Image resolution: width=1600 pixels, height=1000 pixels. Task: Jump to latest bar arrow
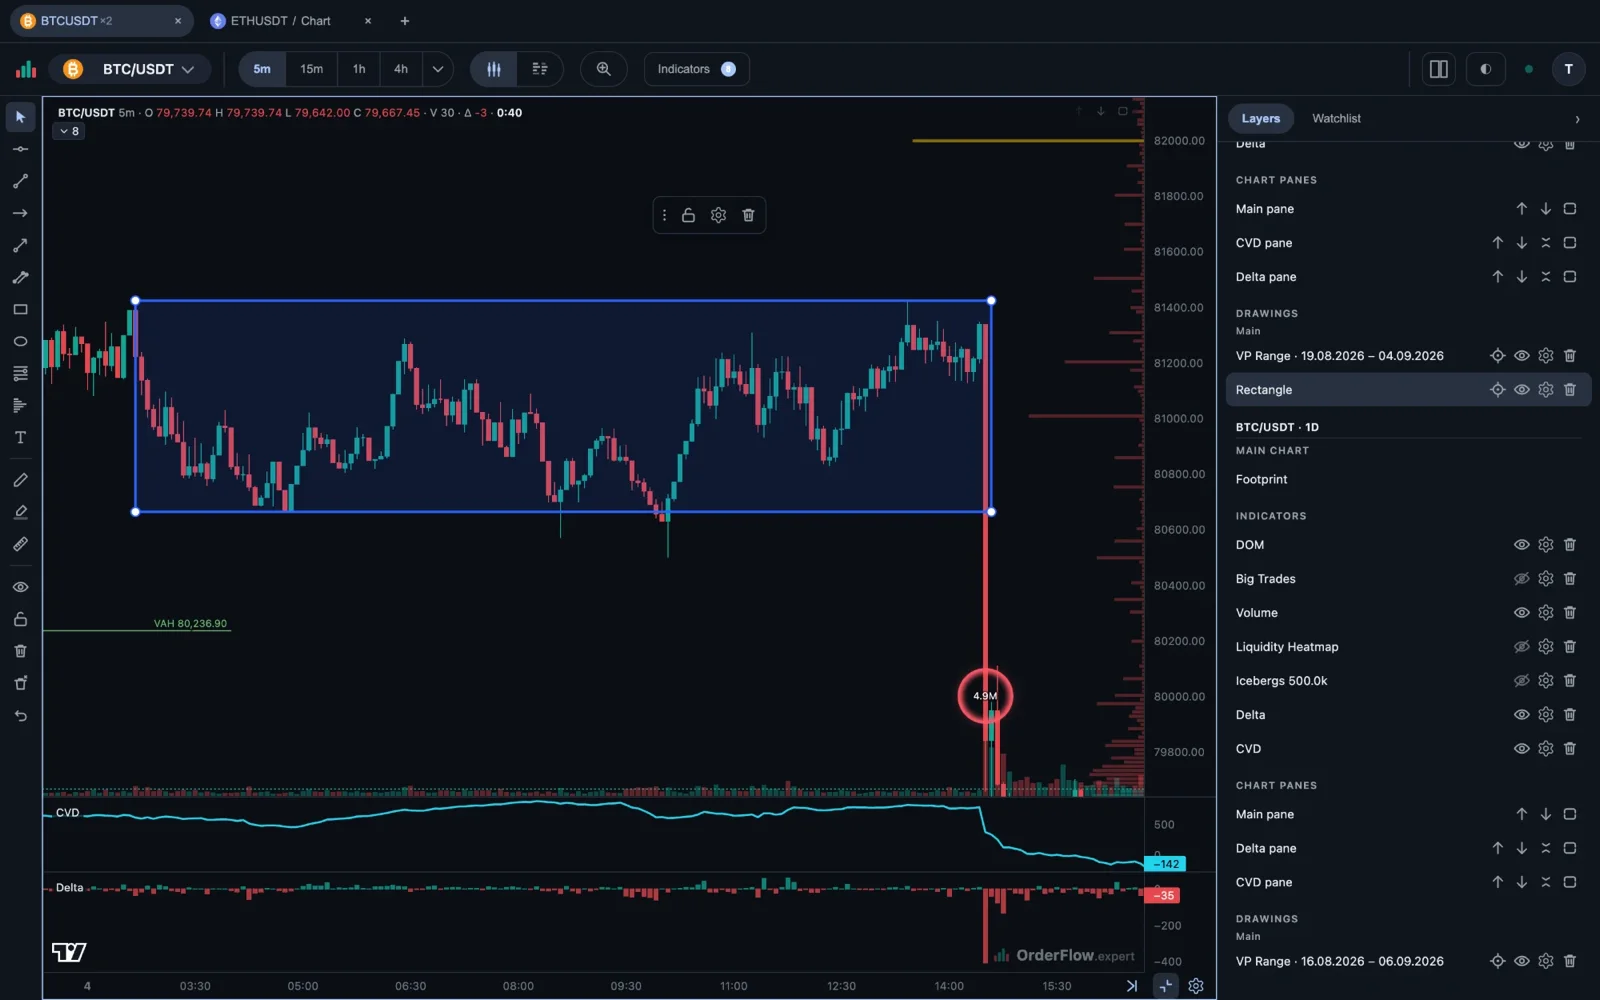(x=1132, y=986)
